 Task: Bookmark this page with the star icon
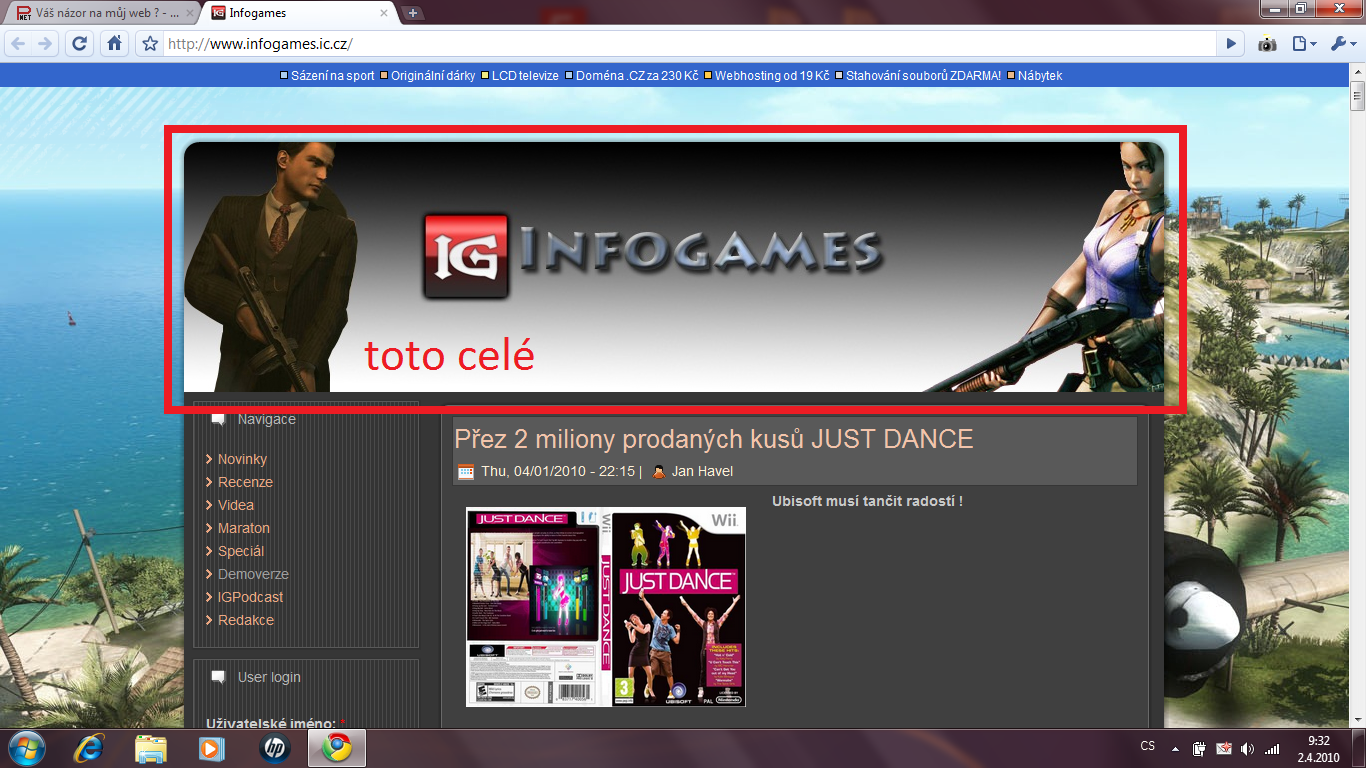tap(150, 44)
